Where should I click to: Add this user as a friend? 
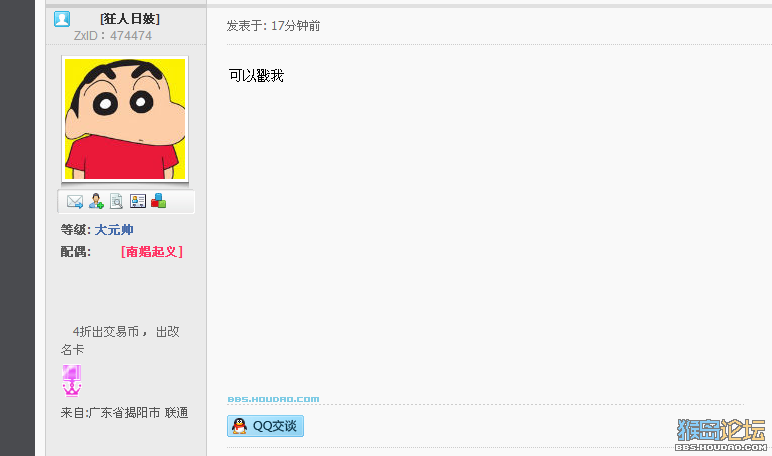[96, 201]
